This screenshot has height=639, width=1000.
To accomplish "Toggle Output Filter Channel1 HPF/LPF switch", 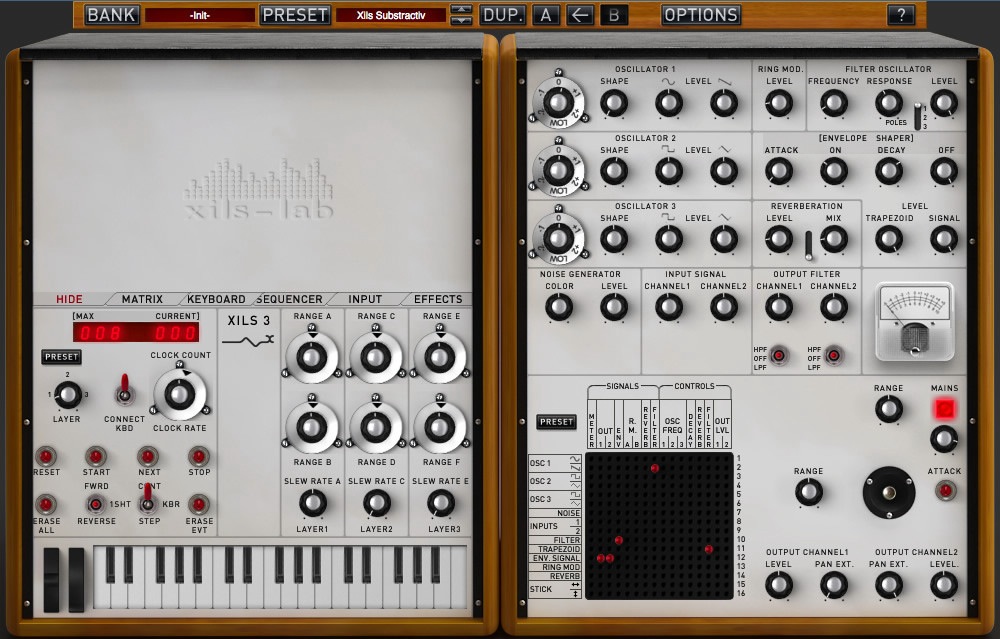I will tap(777, 355).
